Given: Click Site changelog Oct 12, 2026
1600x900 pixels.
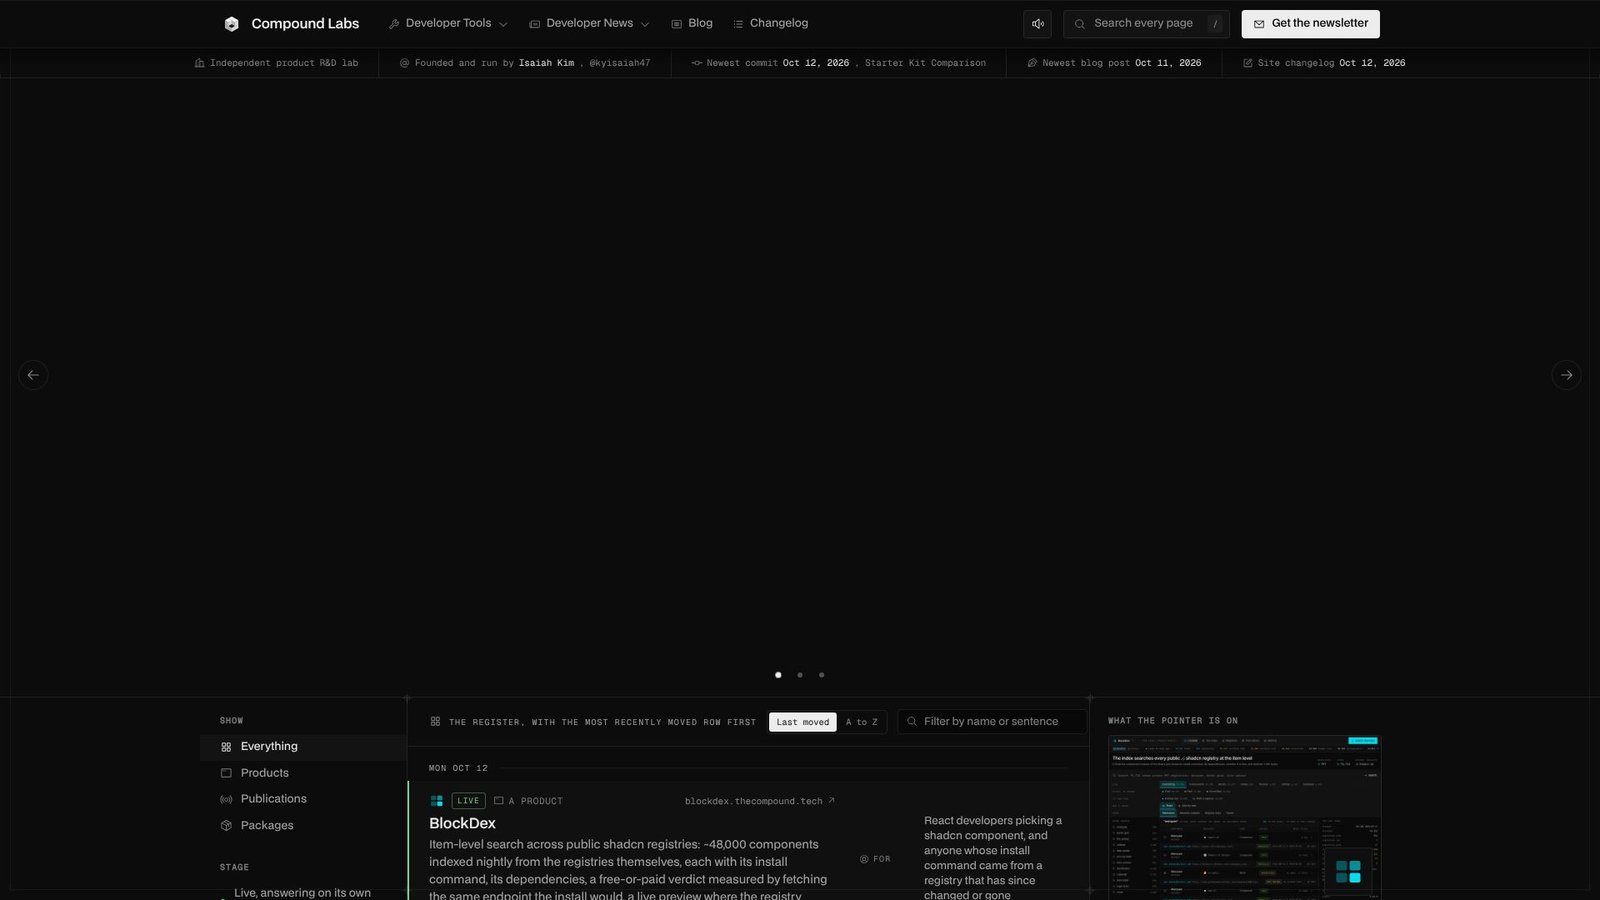Looking at the screenshot, I should click(1324, 63).
